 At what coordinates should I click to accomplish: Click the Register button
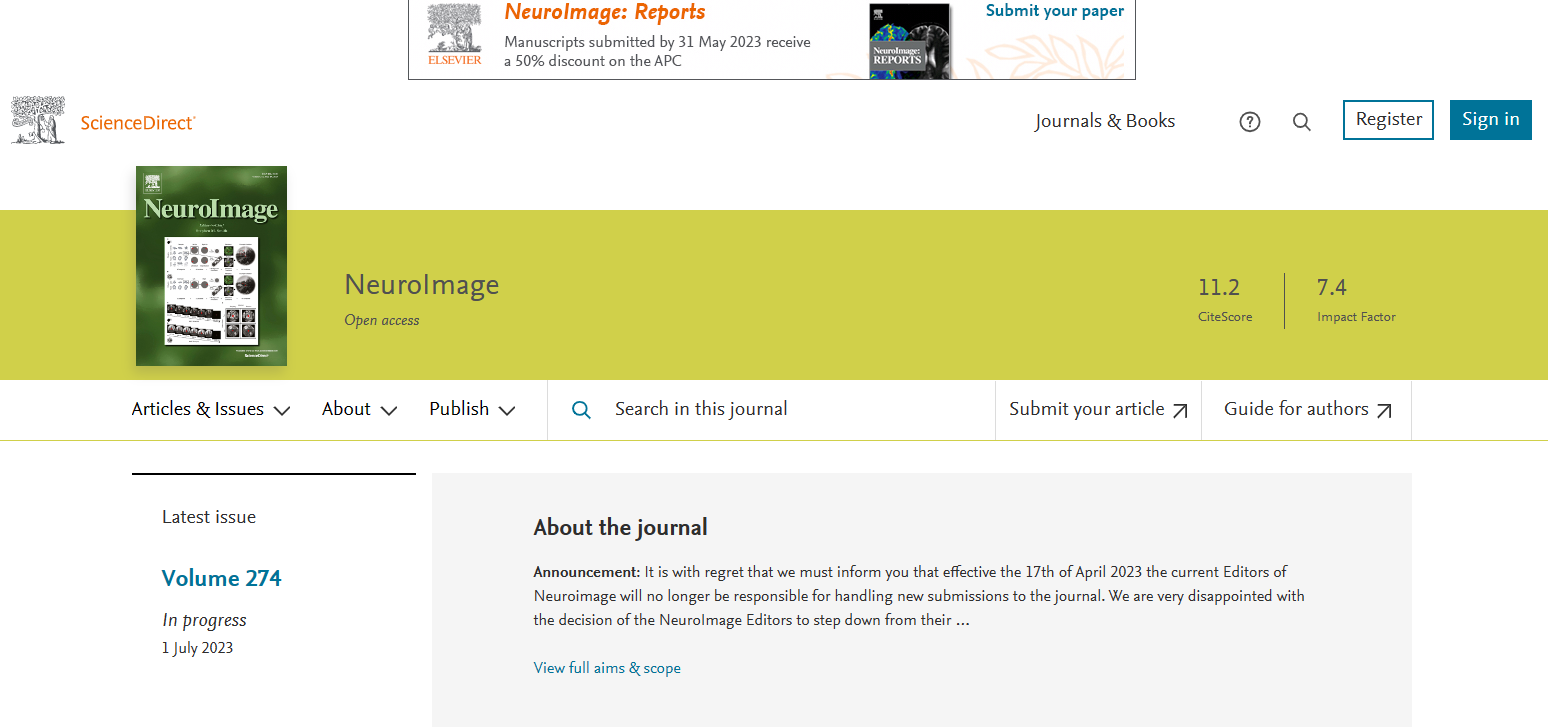pos(1389,119)
